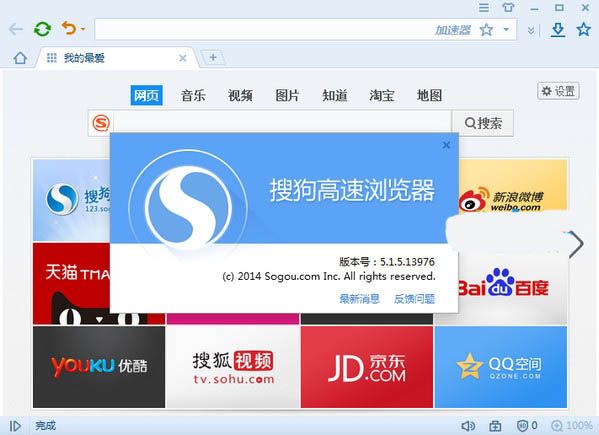Open the 设置 settings button

558,91
